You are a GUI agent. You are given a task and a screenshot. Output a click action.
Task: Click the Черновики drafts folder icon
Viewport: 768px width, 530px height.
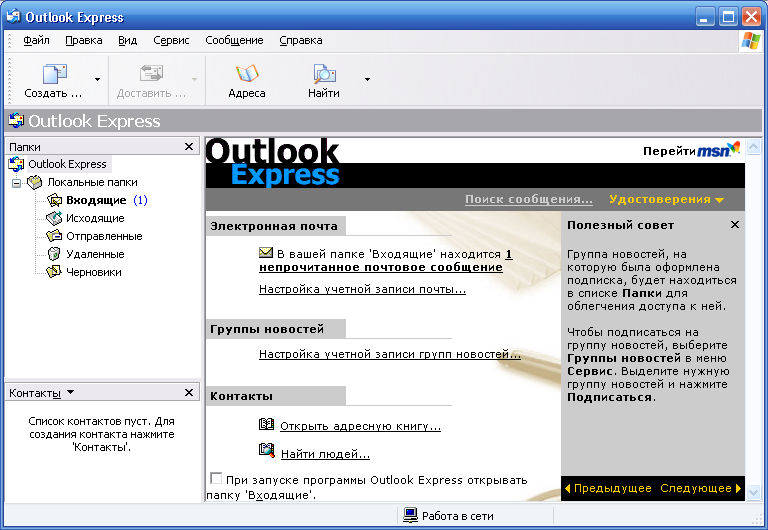(x=54, y=272)
